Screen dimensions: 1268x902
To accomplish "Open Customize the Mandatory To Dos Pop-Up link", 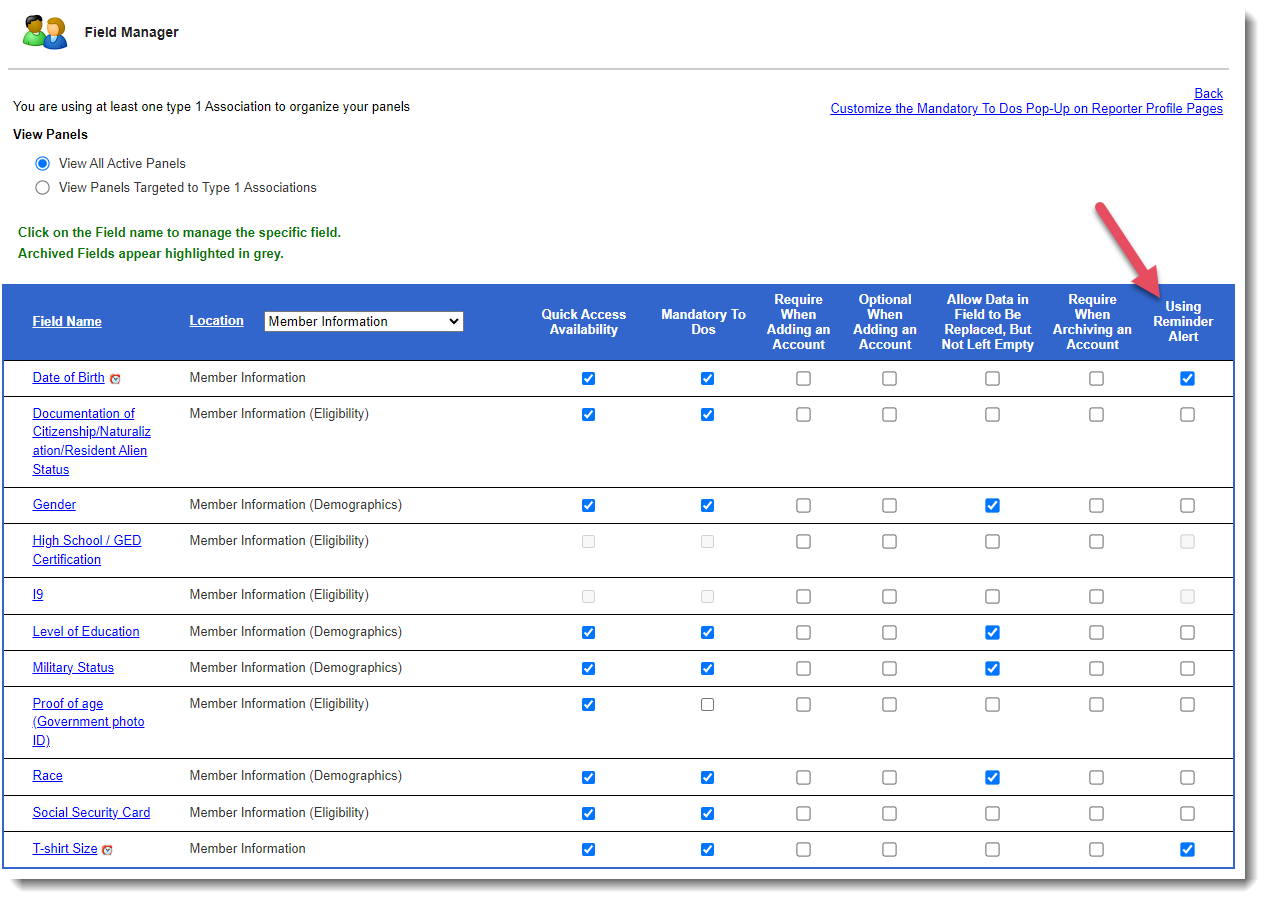I will coord(1026,108).
